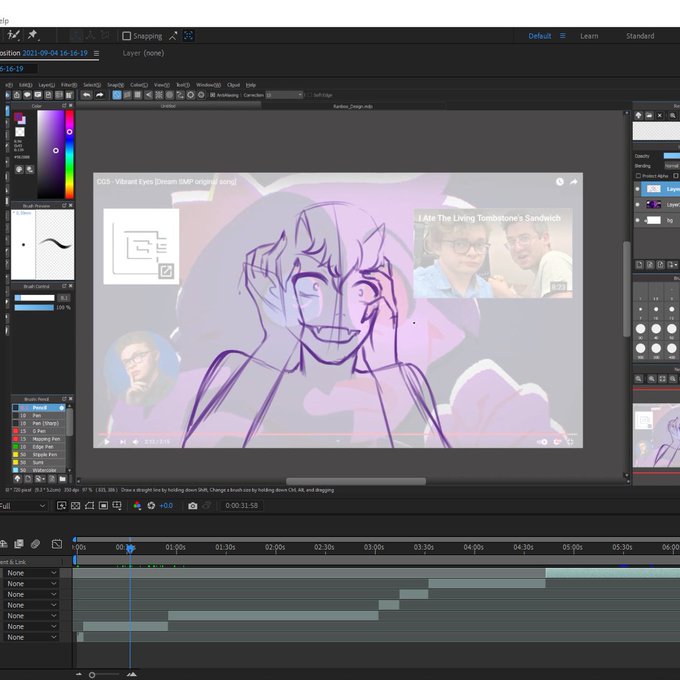
Task: Click the camera snapshot icon below the viewer
Action: (193, 506)
